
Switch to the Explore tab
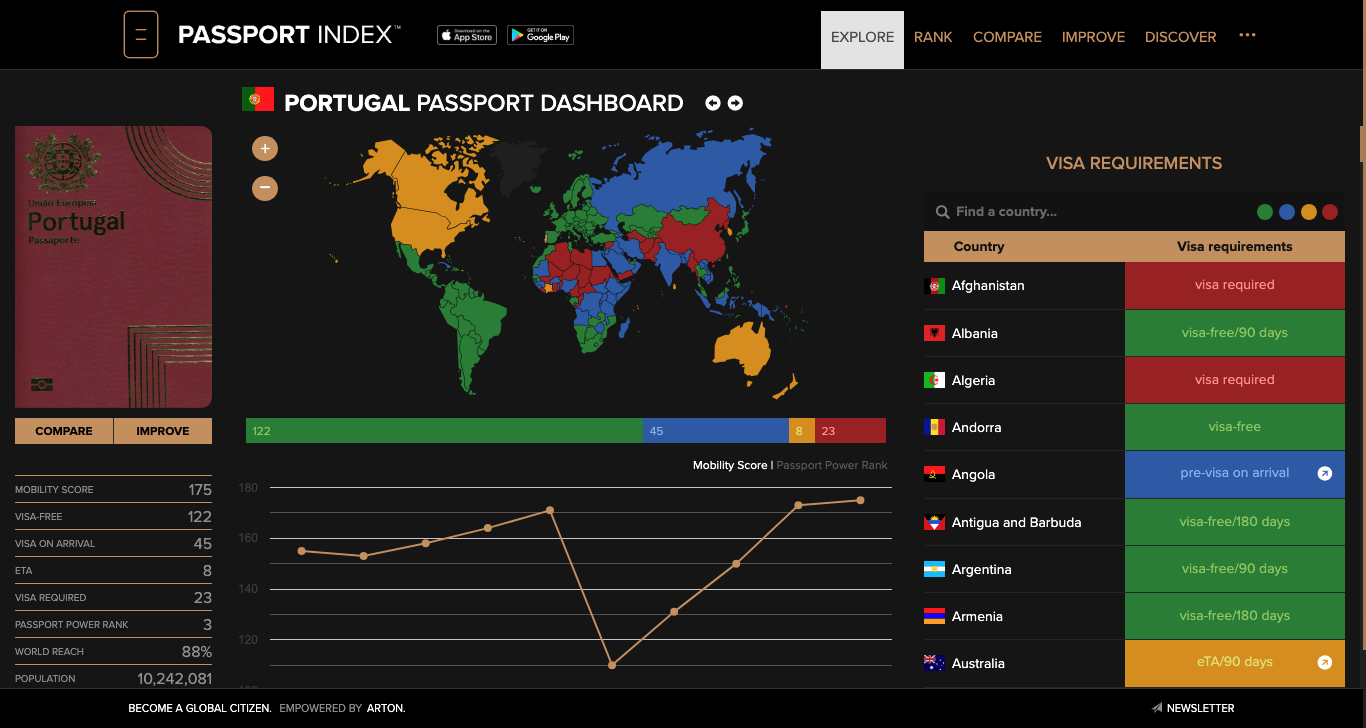click(x=862, y=40)
